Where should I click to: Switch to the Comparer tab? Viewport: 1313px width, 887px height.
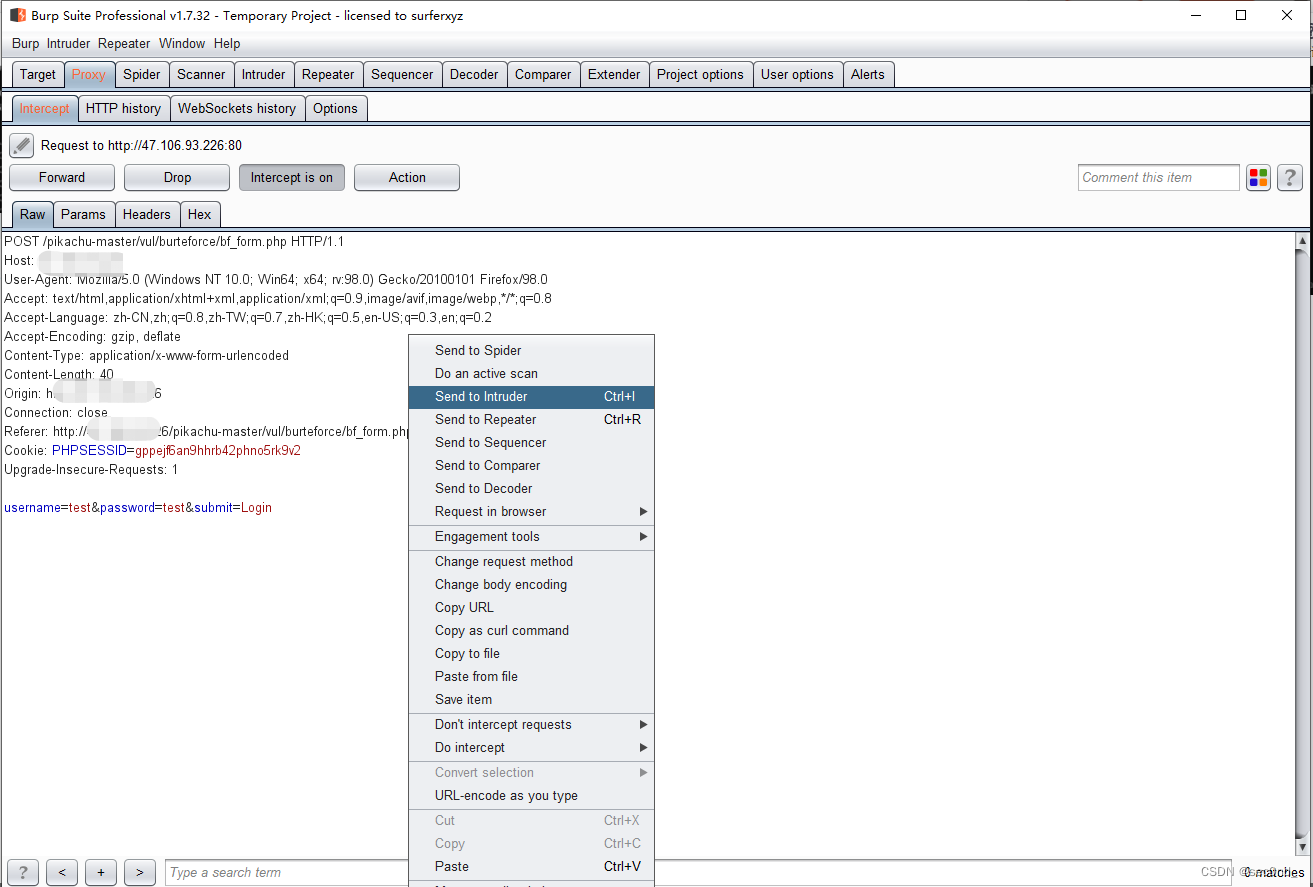click(x=543, y=74)
